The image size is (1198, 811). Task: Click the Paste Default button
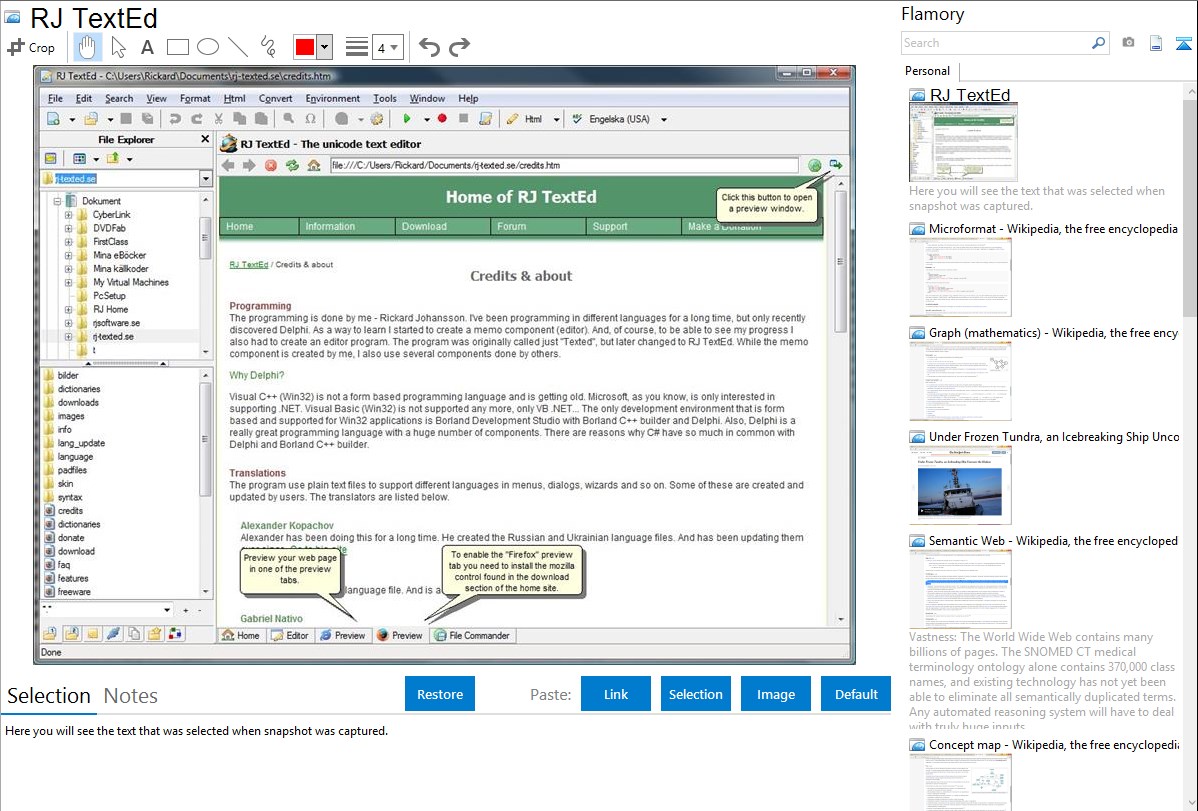point(856,694)
